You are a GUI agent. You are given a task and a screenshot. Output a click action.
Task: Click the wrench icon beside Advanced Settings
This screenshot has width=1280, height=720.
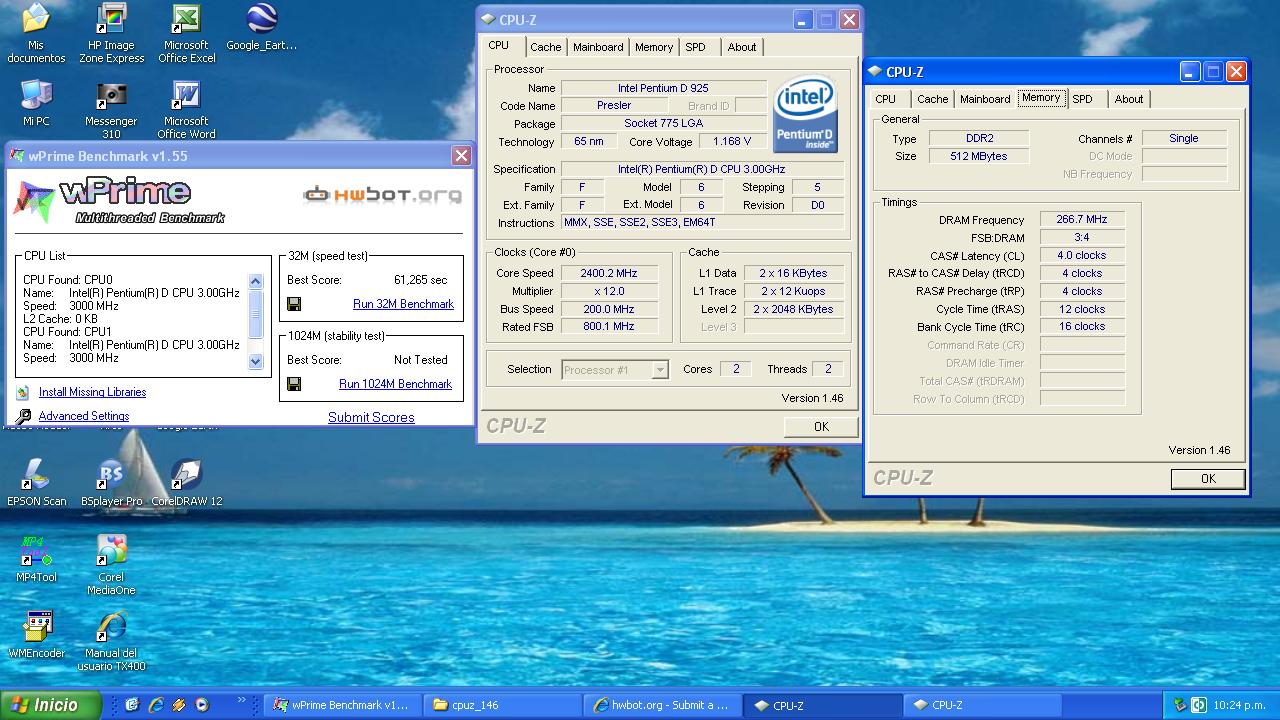23,416
